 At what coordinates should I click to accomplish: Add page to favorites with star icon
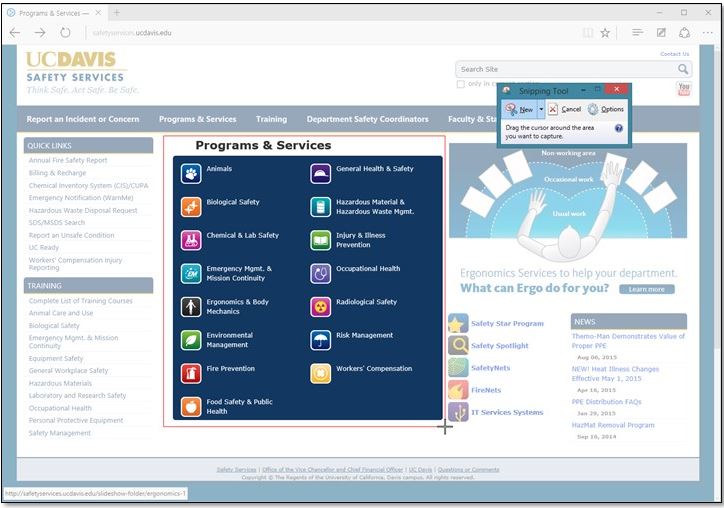(605, 33)
